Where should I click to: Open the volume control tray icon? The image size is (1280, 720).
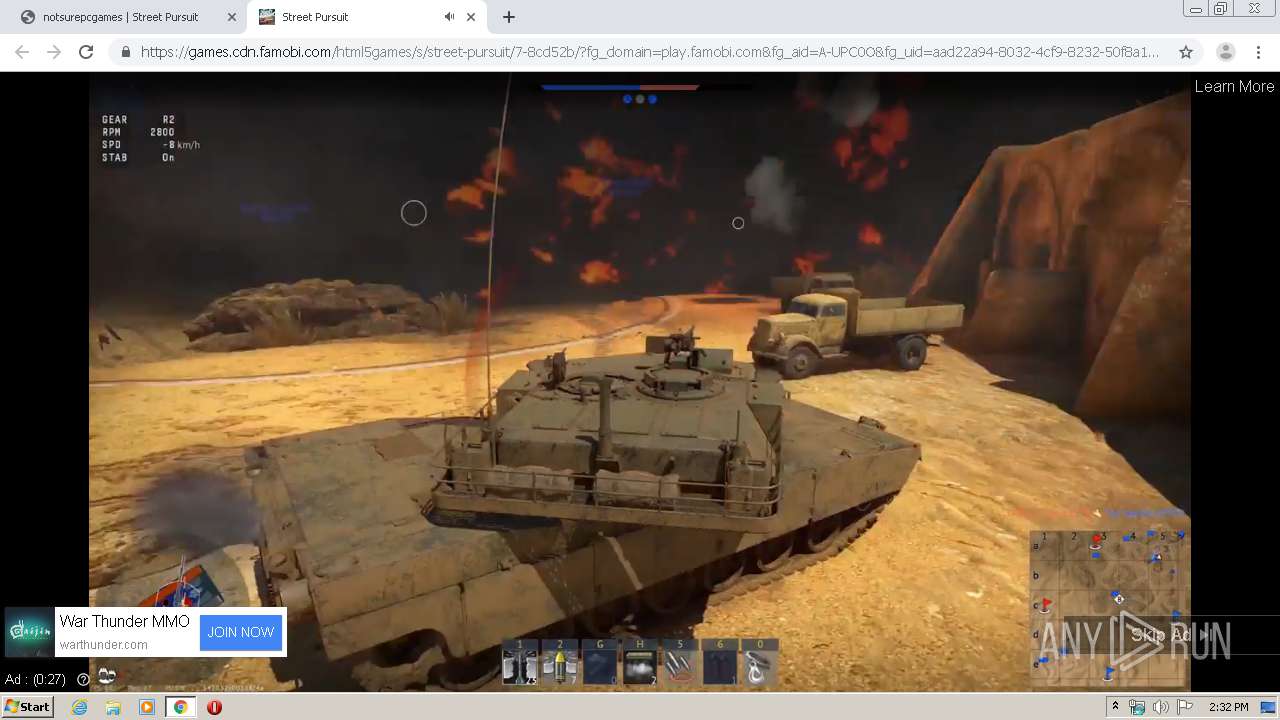tap(1161, 707)
